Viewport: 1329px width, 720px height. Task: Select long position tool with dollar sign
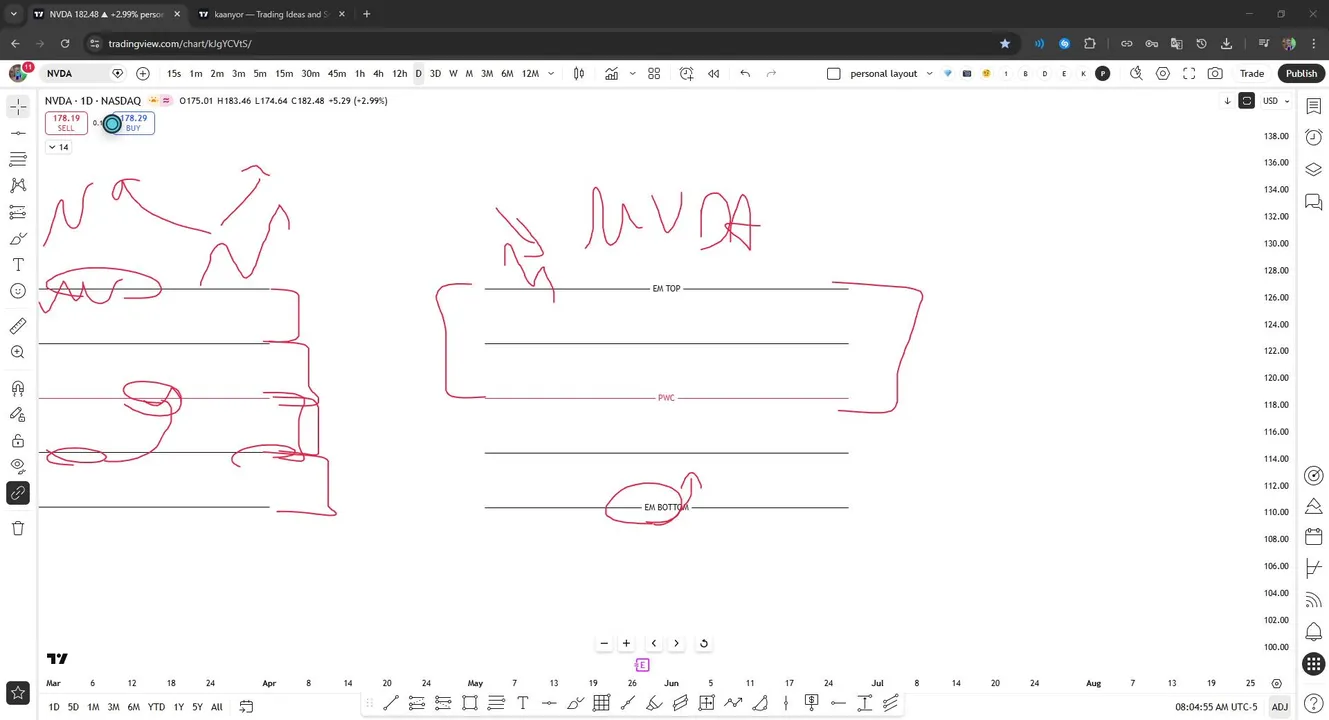coord(811,703)
